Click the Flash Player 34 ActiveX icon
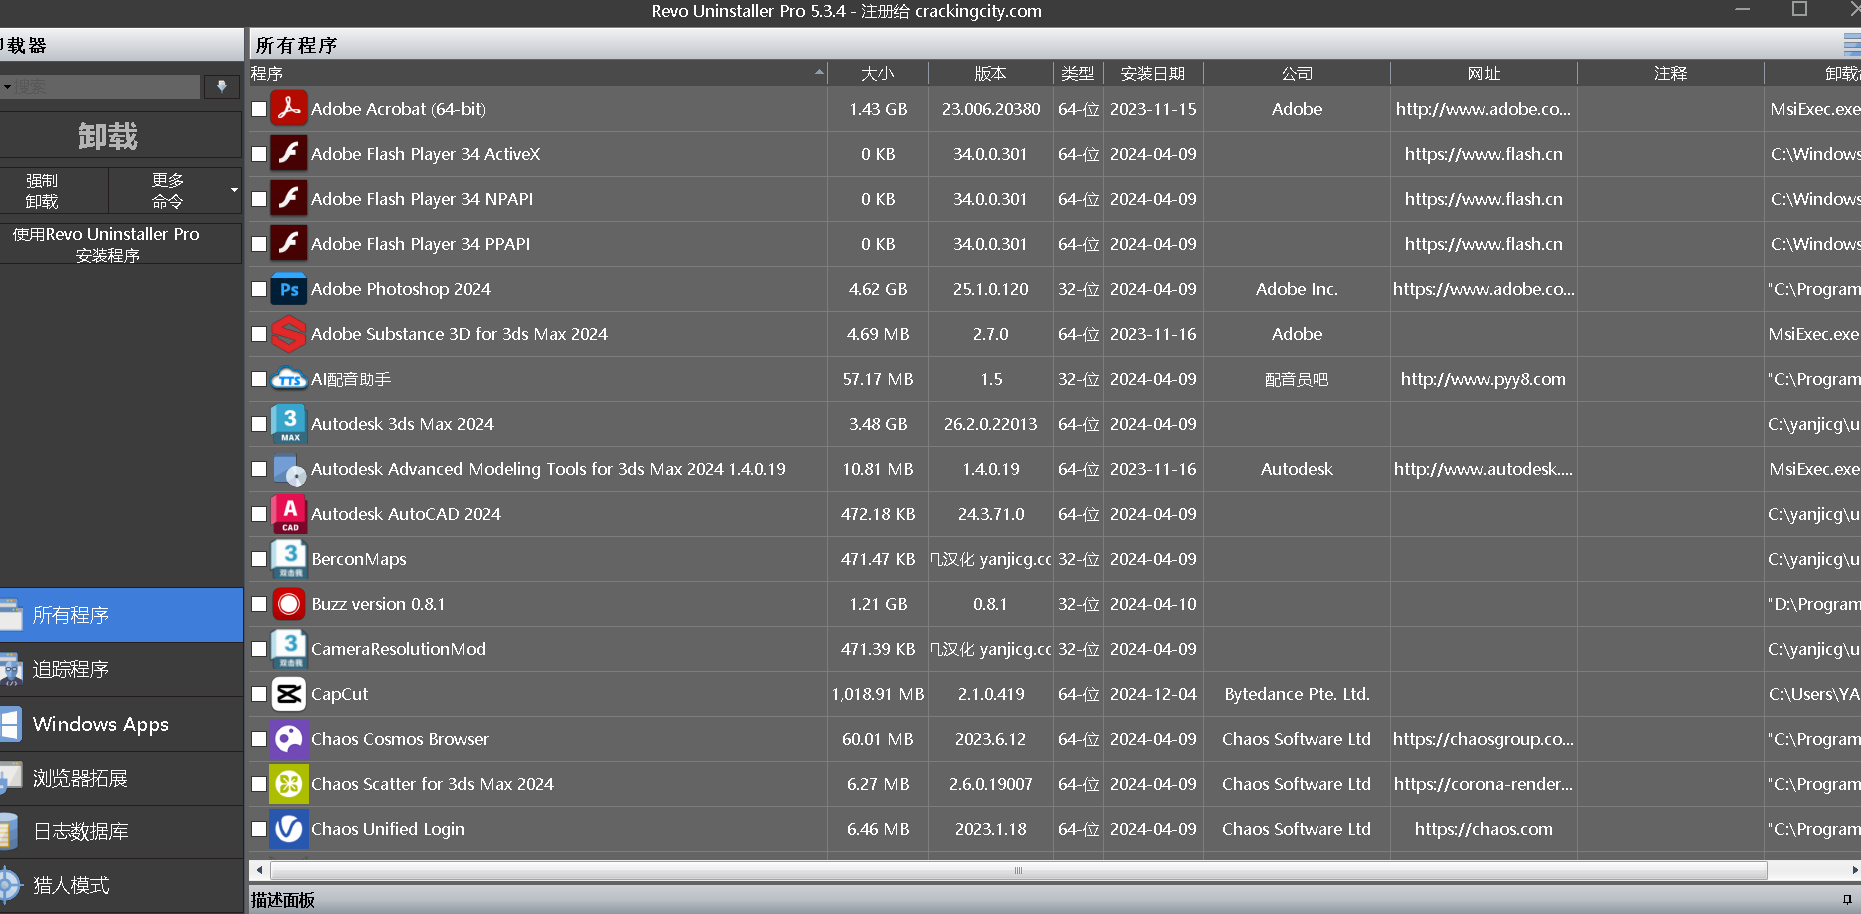Screen dimensions: 1861x914 [x=289, y=153]
